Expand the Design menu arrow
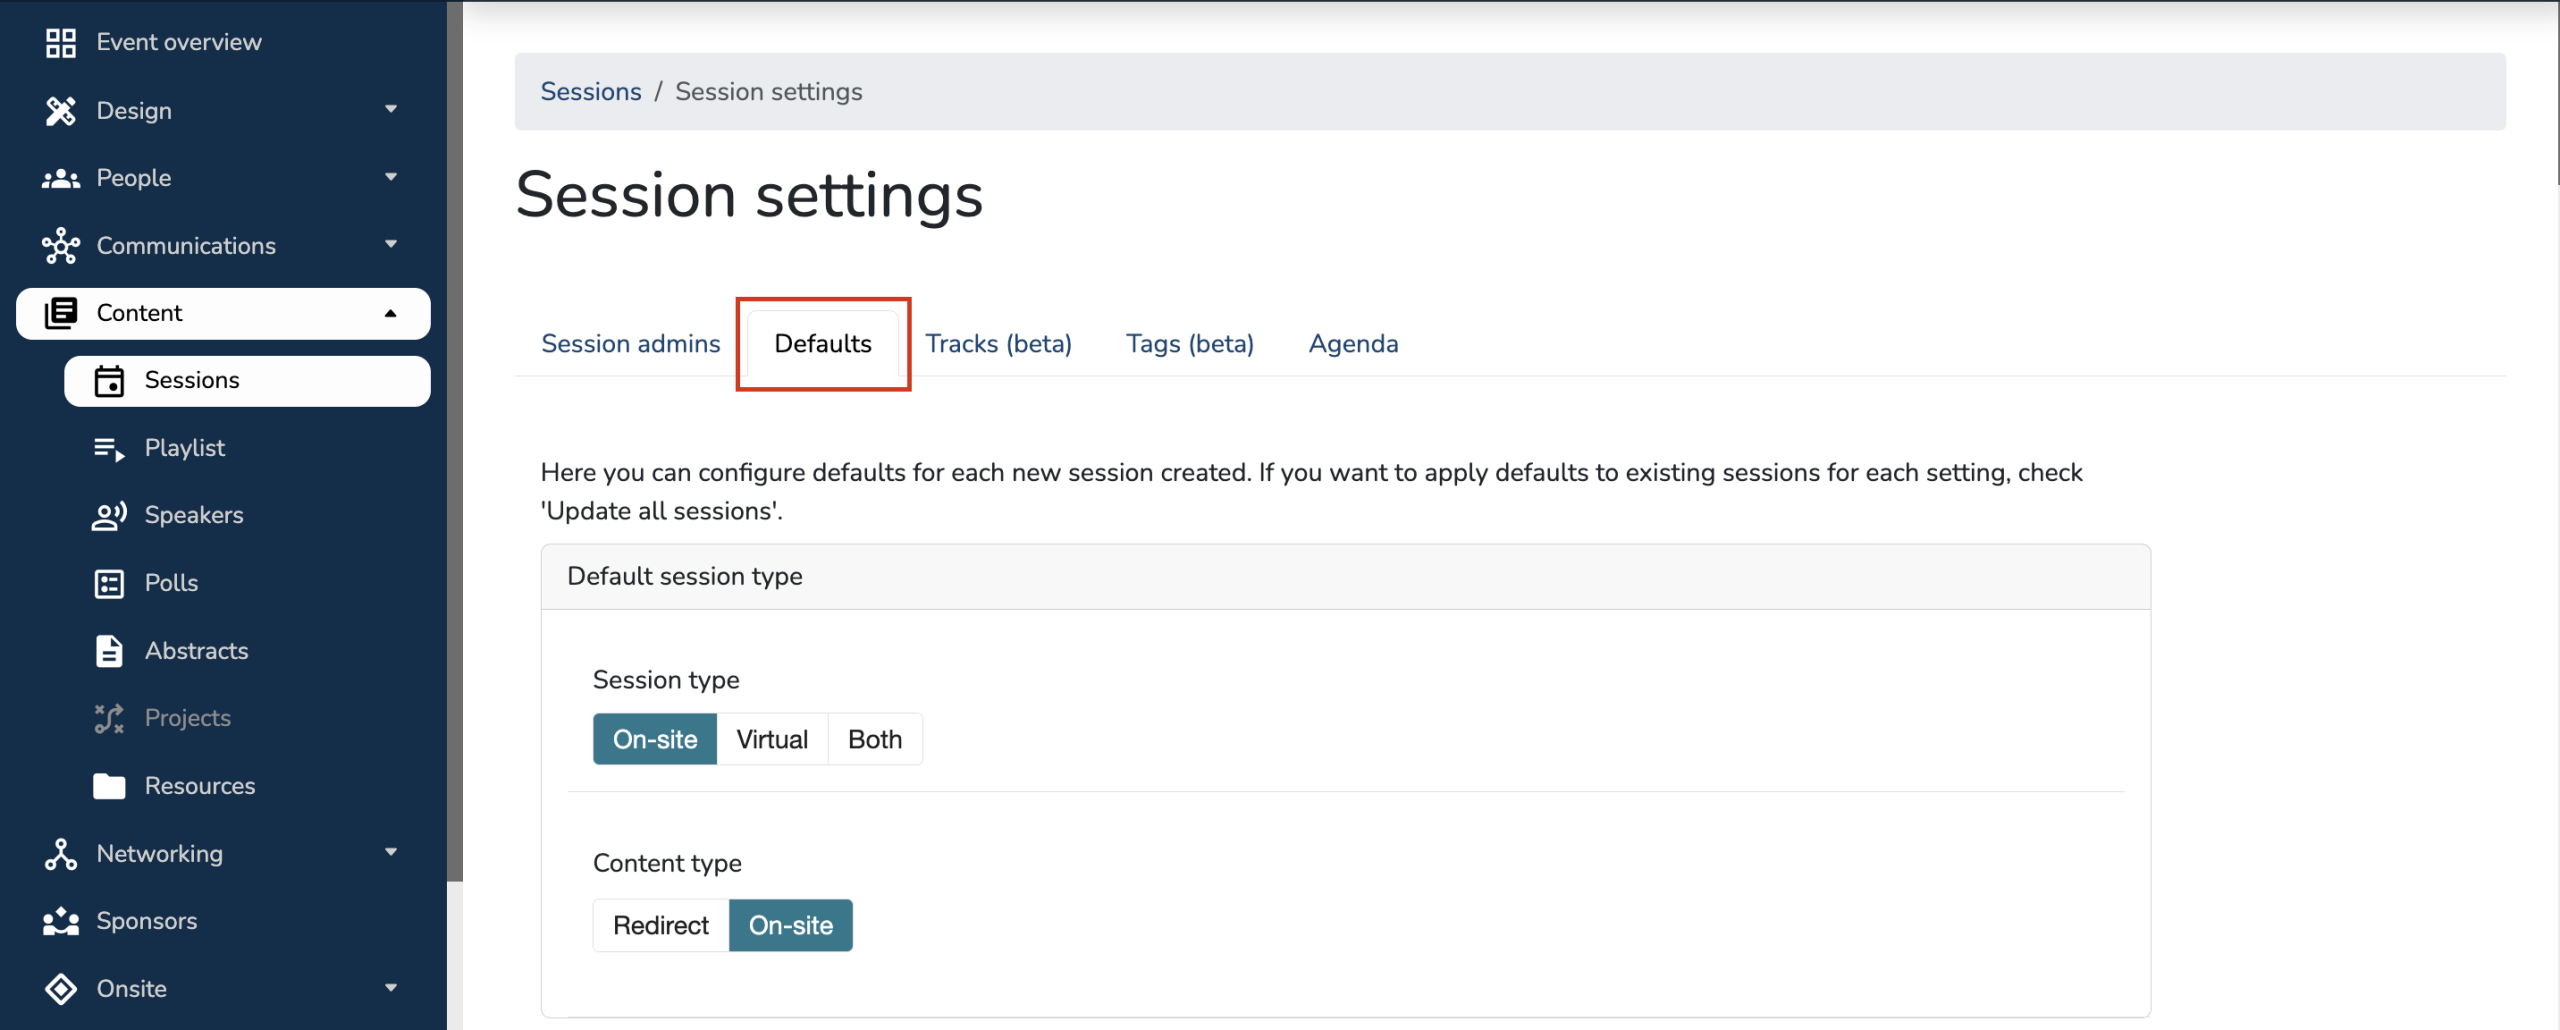This screenshot has width=2560, height=1030. pyautogui.click(x=391, y=109)
